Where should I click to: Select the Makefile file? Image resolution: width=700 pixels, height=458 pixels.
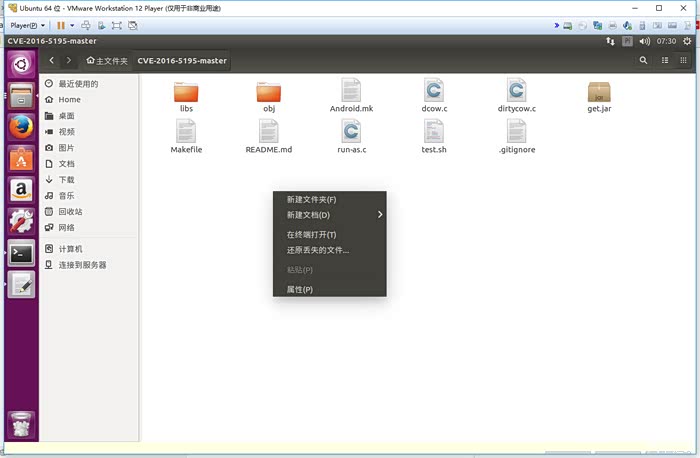click(x=186, y=137)
